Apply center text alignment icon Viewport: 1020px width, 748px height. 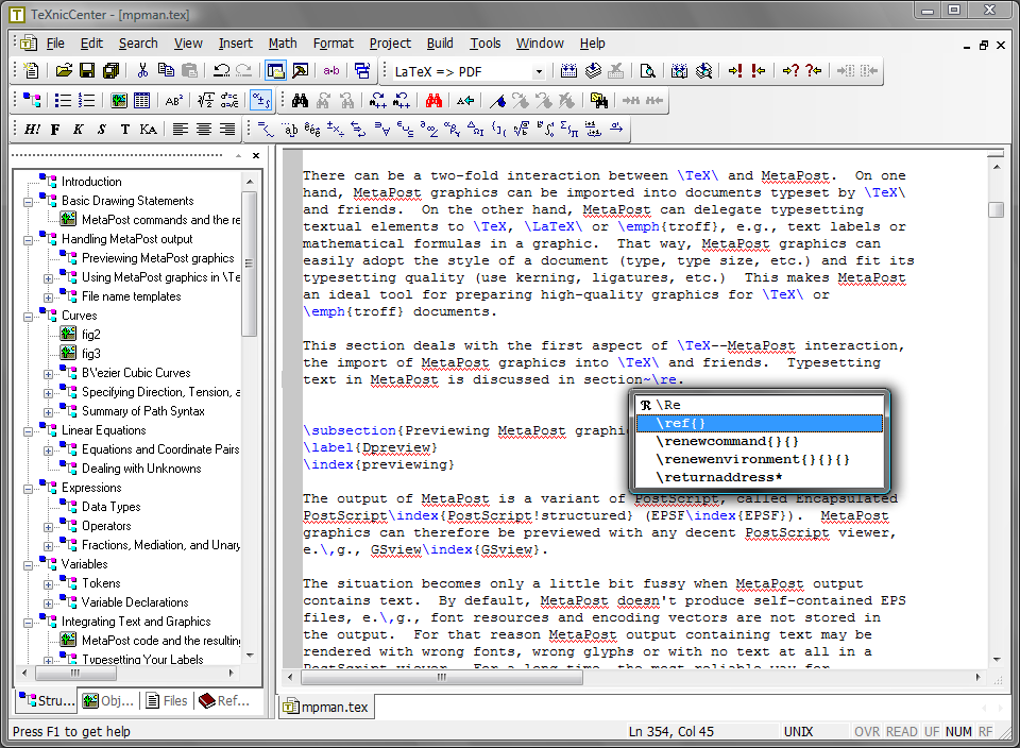(204, 129)
